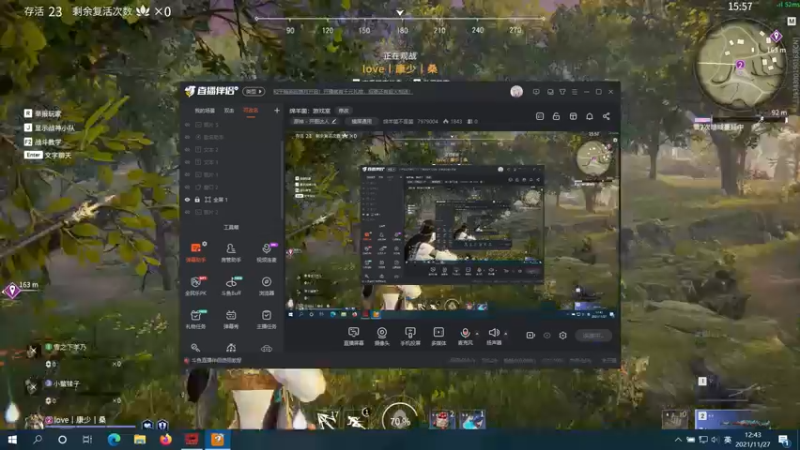
Task: Add a 多媒体 media source
Action: pos(438,336)
